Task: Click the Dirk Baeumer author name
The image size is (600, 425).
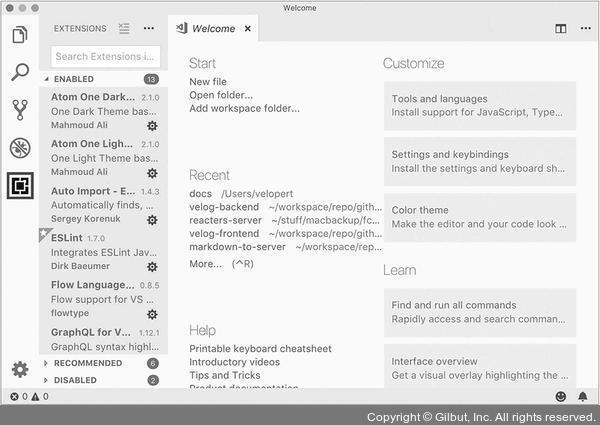Action: pos(80,266)
